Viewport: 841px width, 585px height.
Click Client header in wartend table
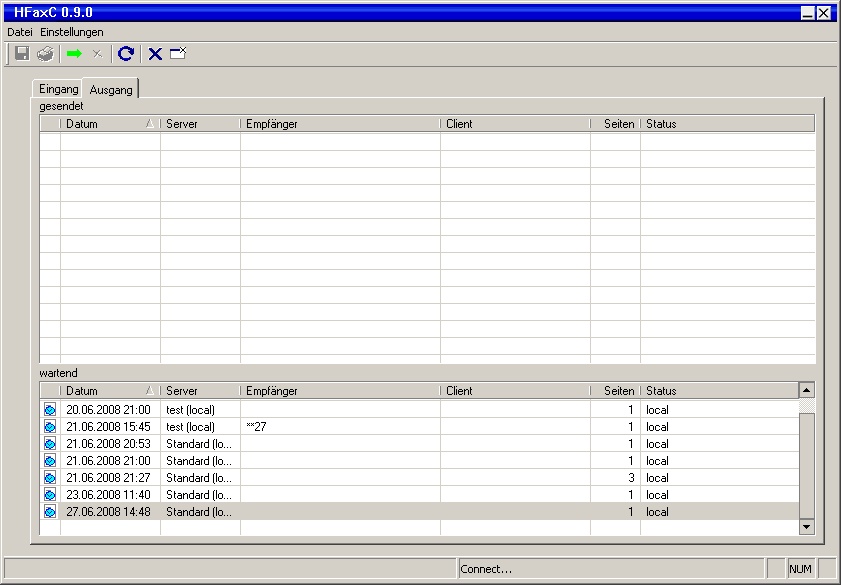pos(515,391)
